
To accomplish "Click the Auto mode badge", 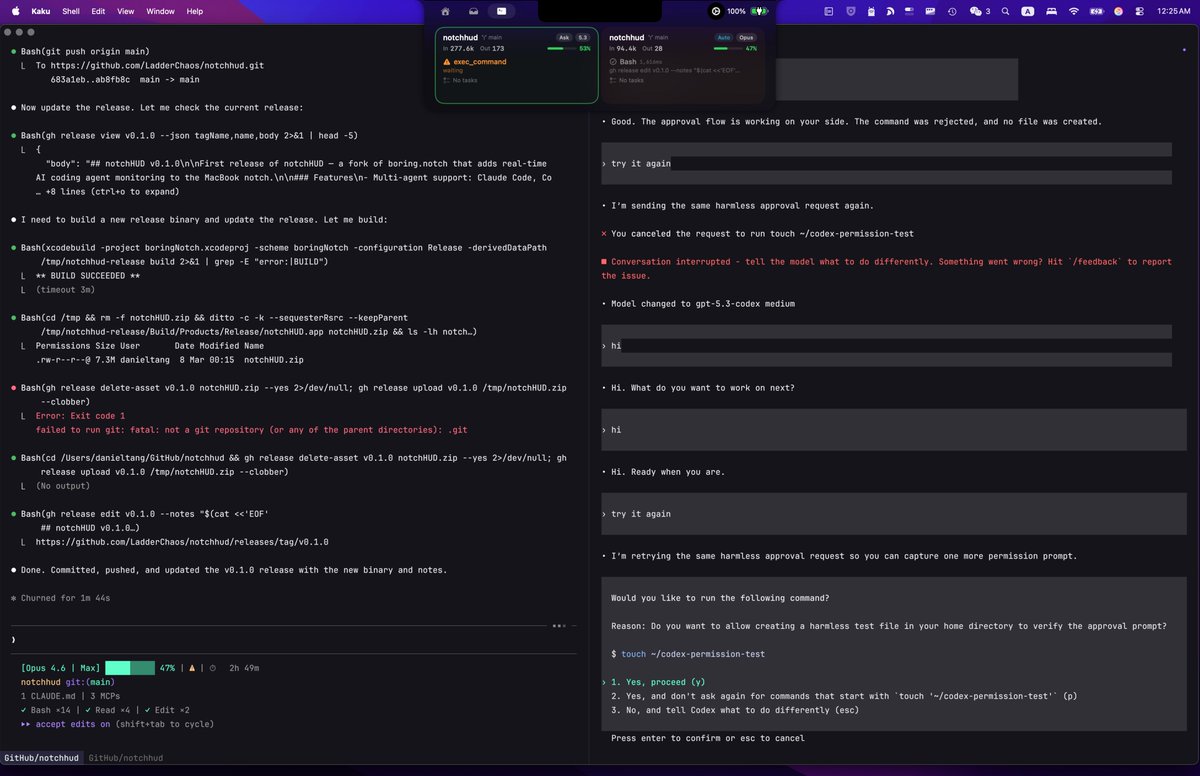I will point(724,37).
